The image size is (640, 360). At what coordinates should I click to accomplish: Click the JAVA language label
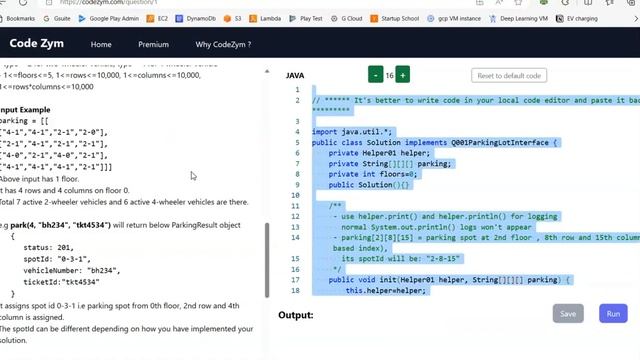click(295, 76)
